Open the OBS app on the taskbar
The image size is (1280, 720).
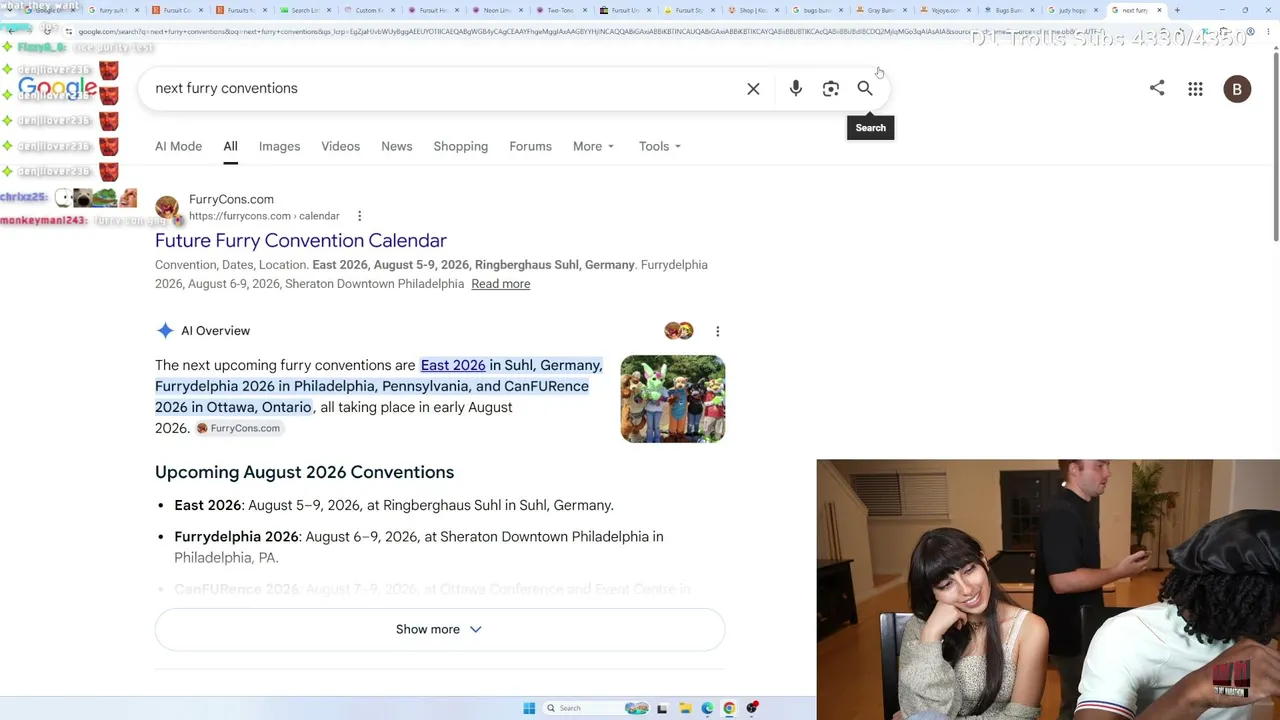[x=752, y=708]
